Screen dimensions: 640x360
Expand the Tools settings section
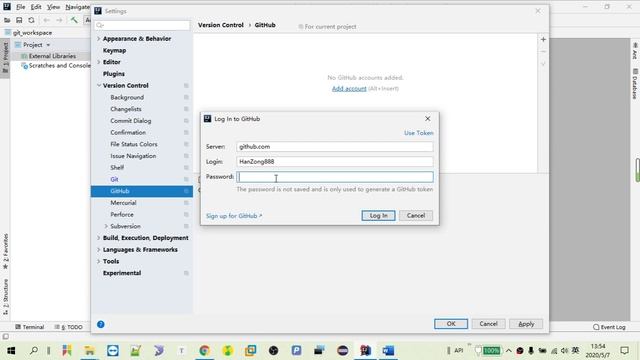(x=98, y=261)
